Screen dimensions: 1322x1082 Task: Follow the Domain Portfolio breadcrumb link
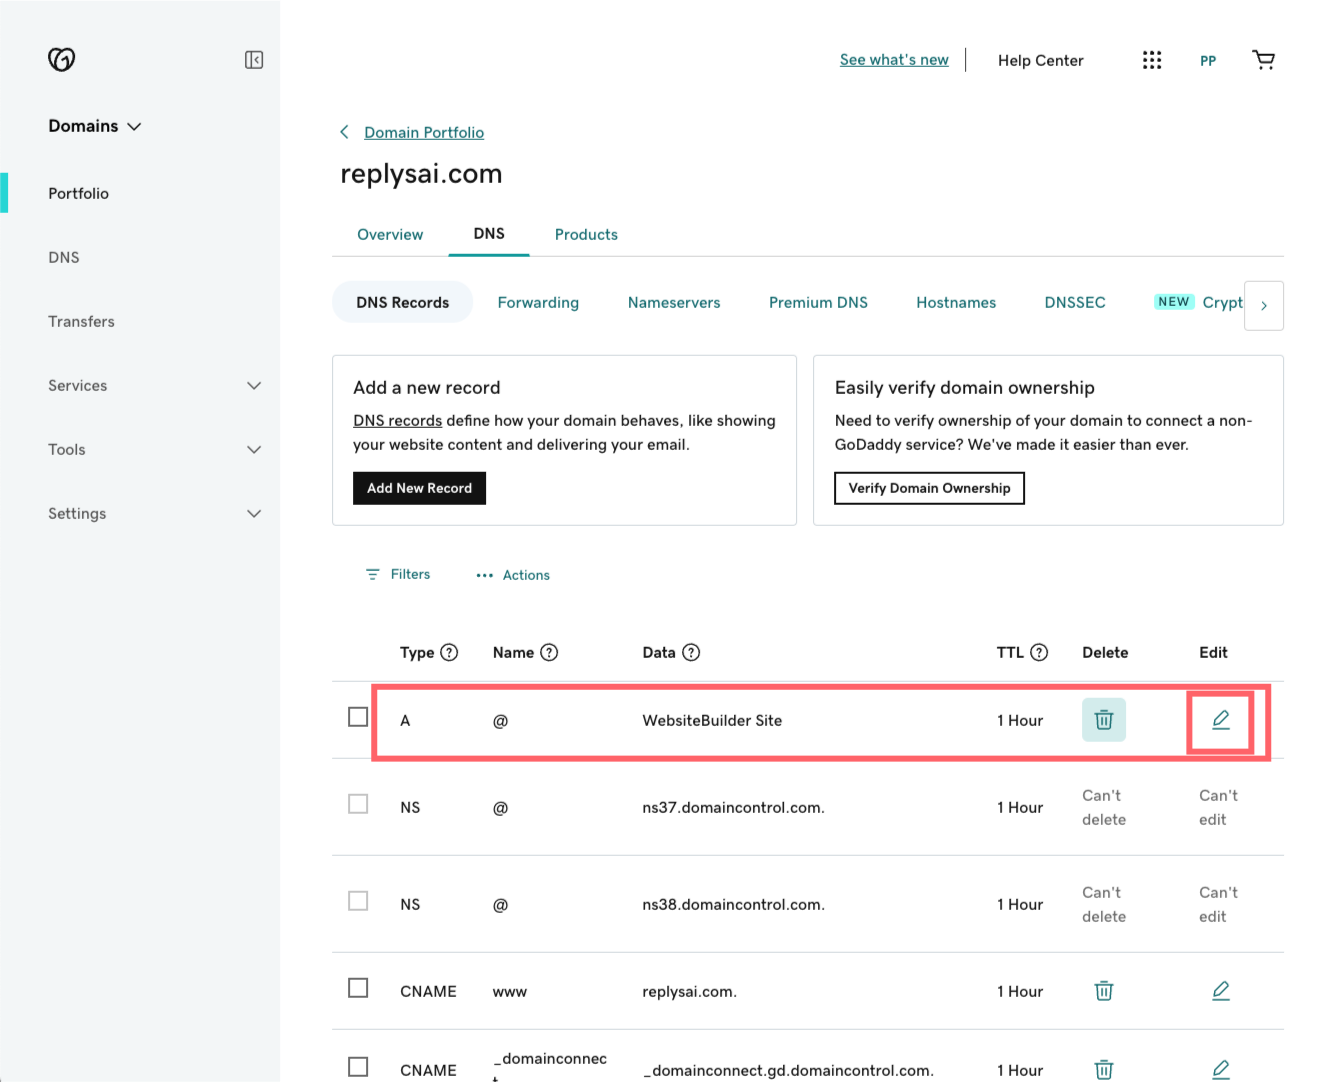tap(424, 132)
